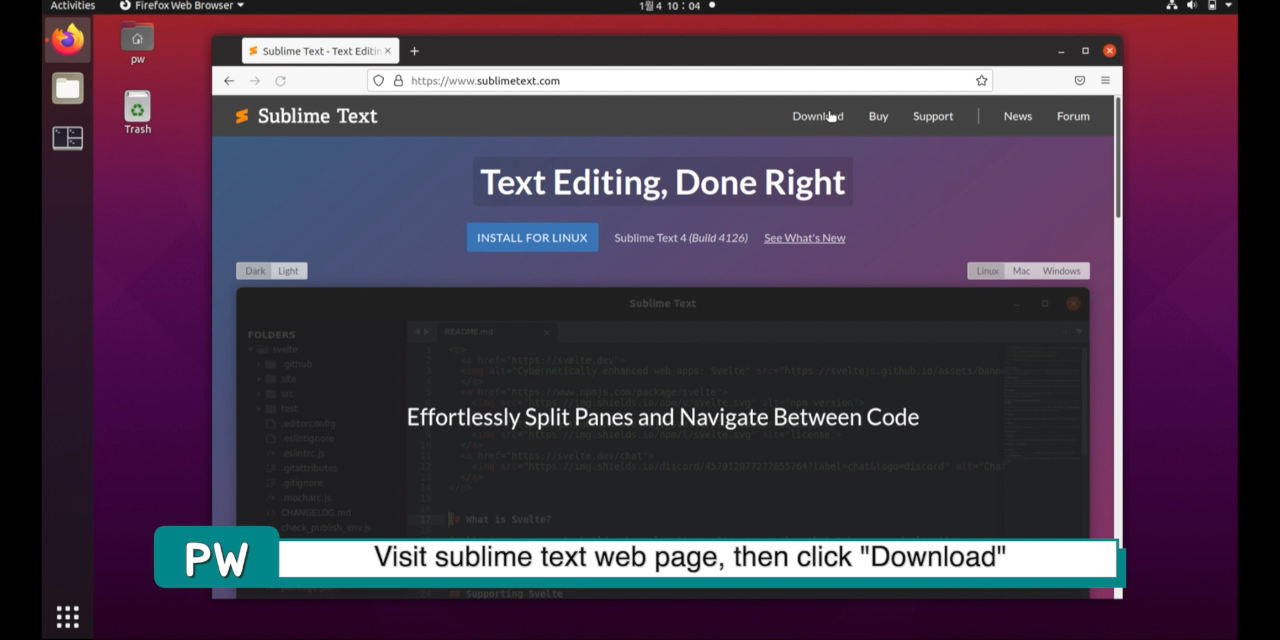Click the tracking protection shield icon
The width and height of the screenshot is (1280, 640).
coord(378,81)
